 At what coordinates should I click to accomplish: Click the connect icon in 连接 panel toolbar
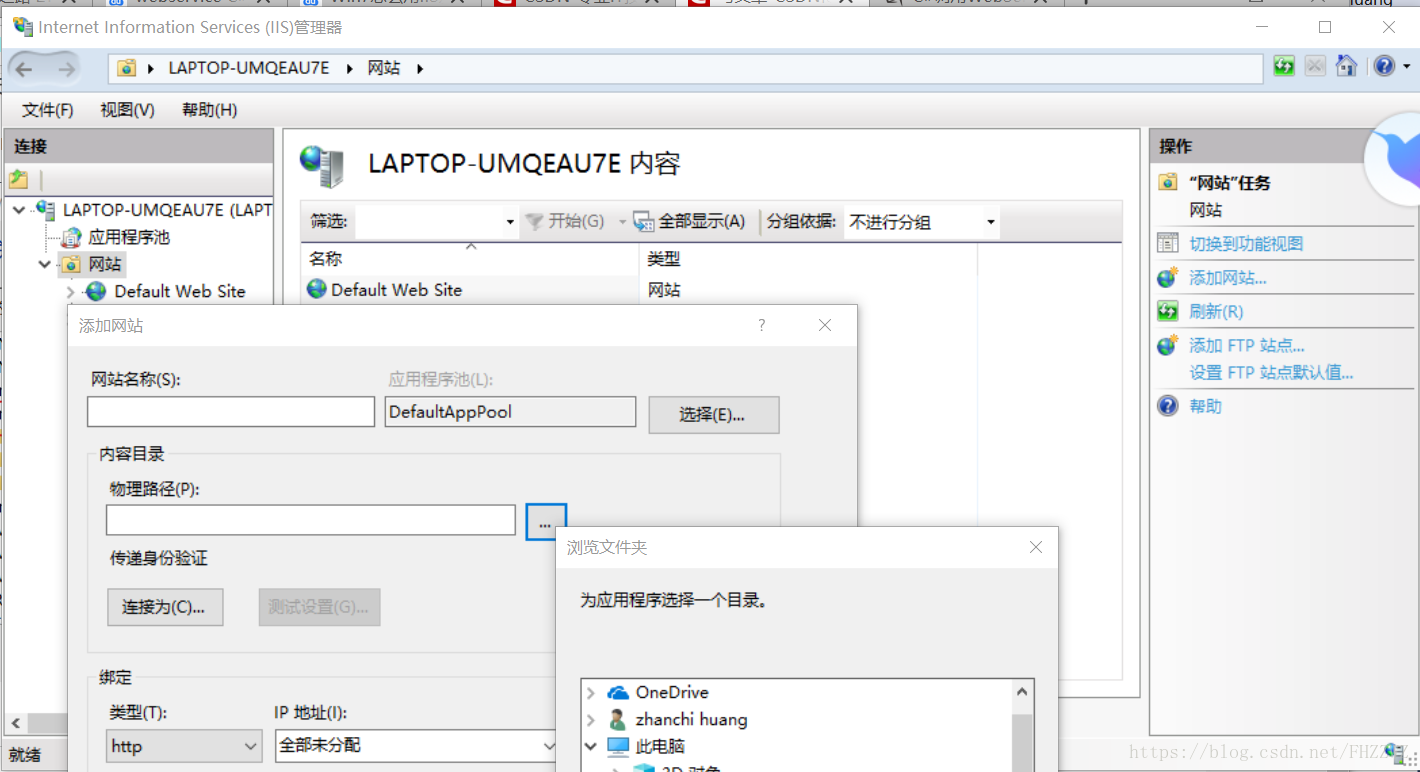(18, 180)
